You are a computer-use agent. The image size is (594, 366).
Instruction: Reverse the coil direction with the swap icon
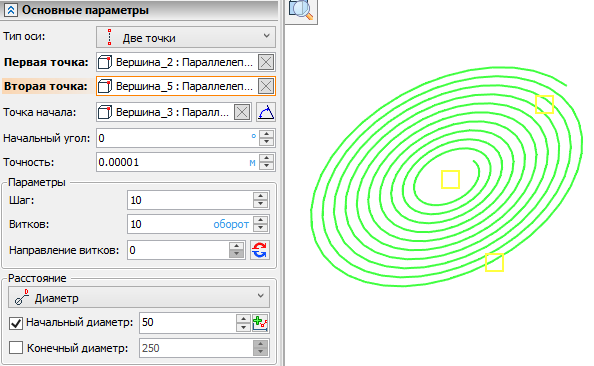(260, 250)
